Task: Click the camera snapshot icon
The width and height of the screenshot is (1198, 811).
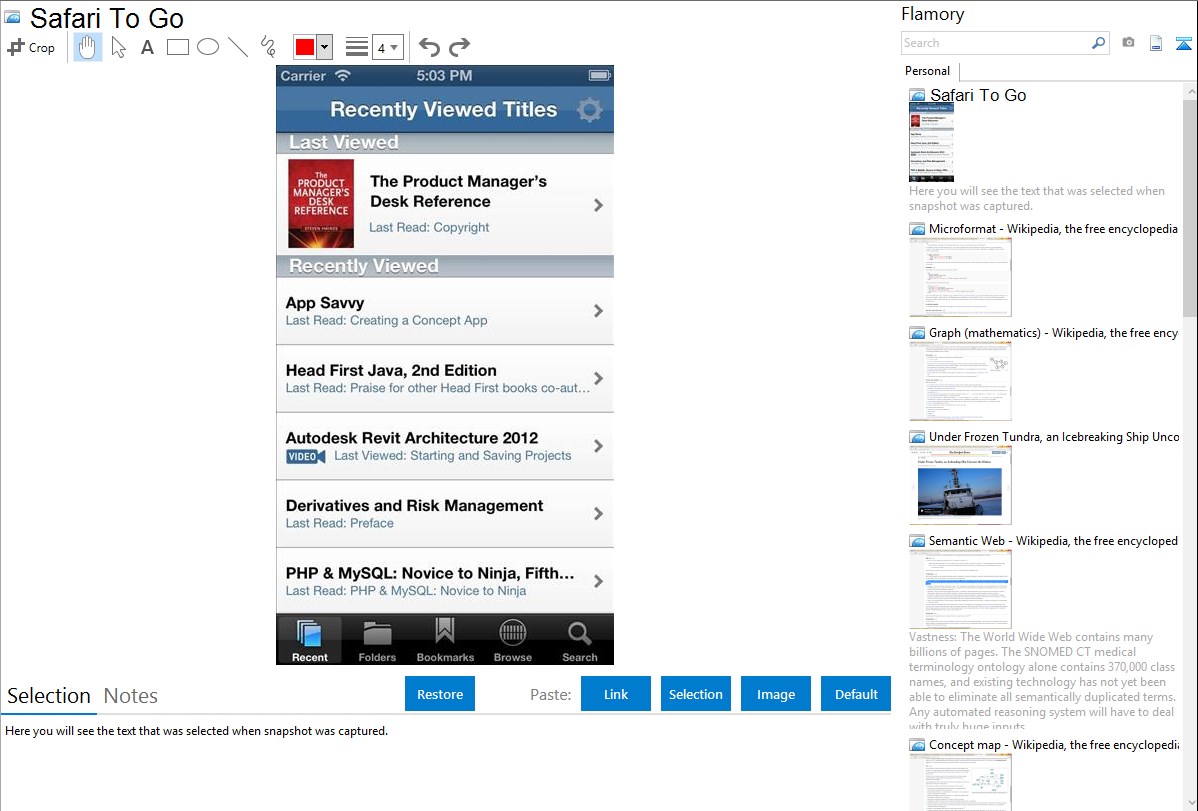Action: pos(1128,43)
